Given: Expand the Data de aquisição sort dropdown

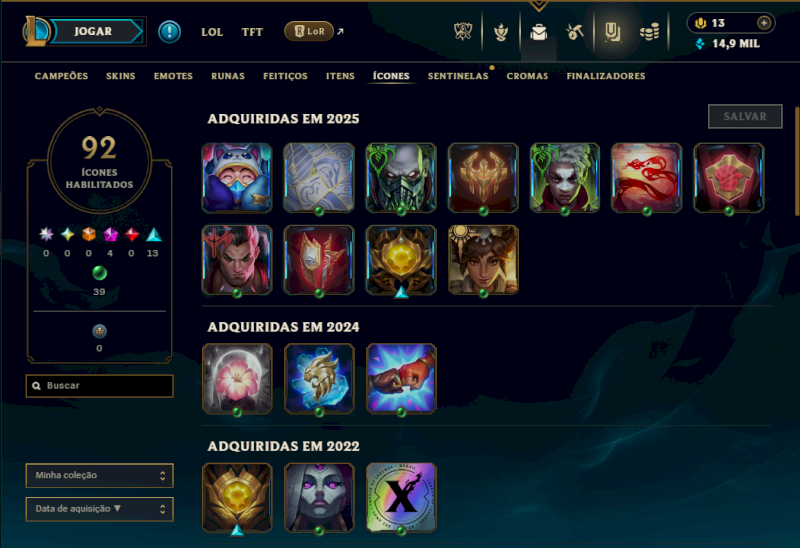Looking at the screenshot, I should click(99, 509).
